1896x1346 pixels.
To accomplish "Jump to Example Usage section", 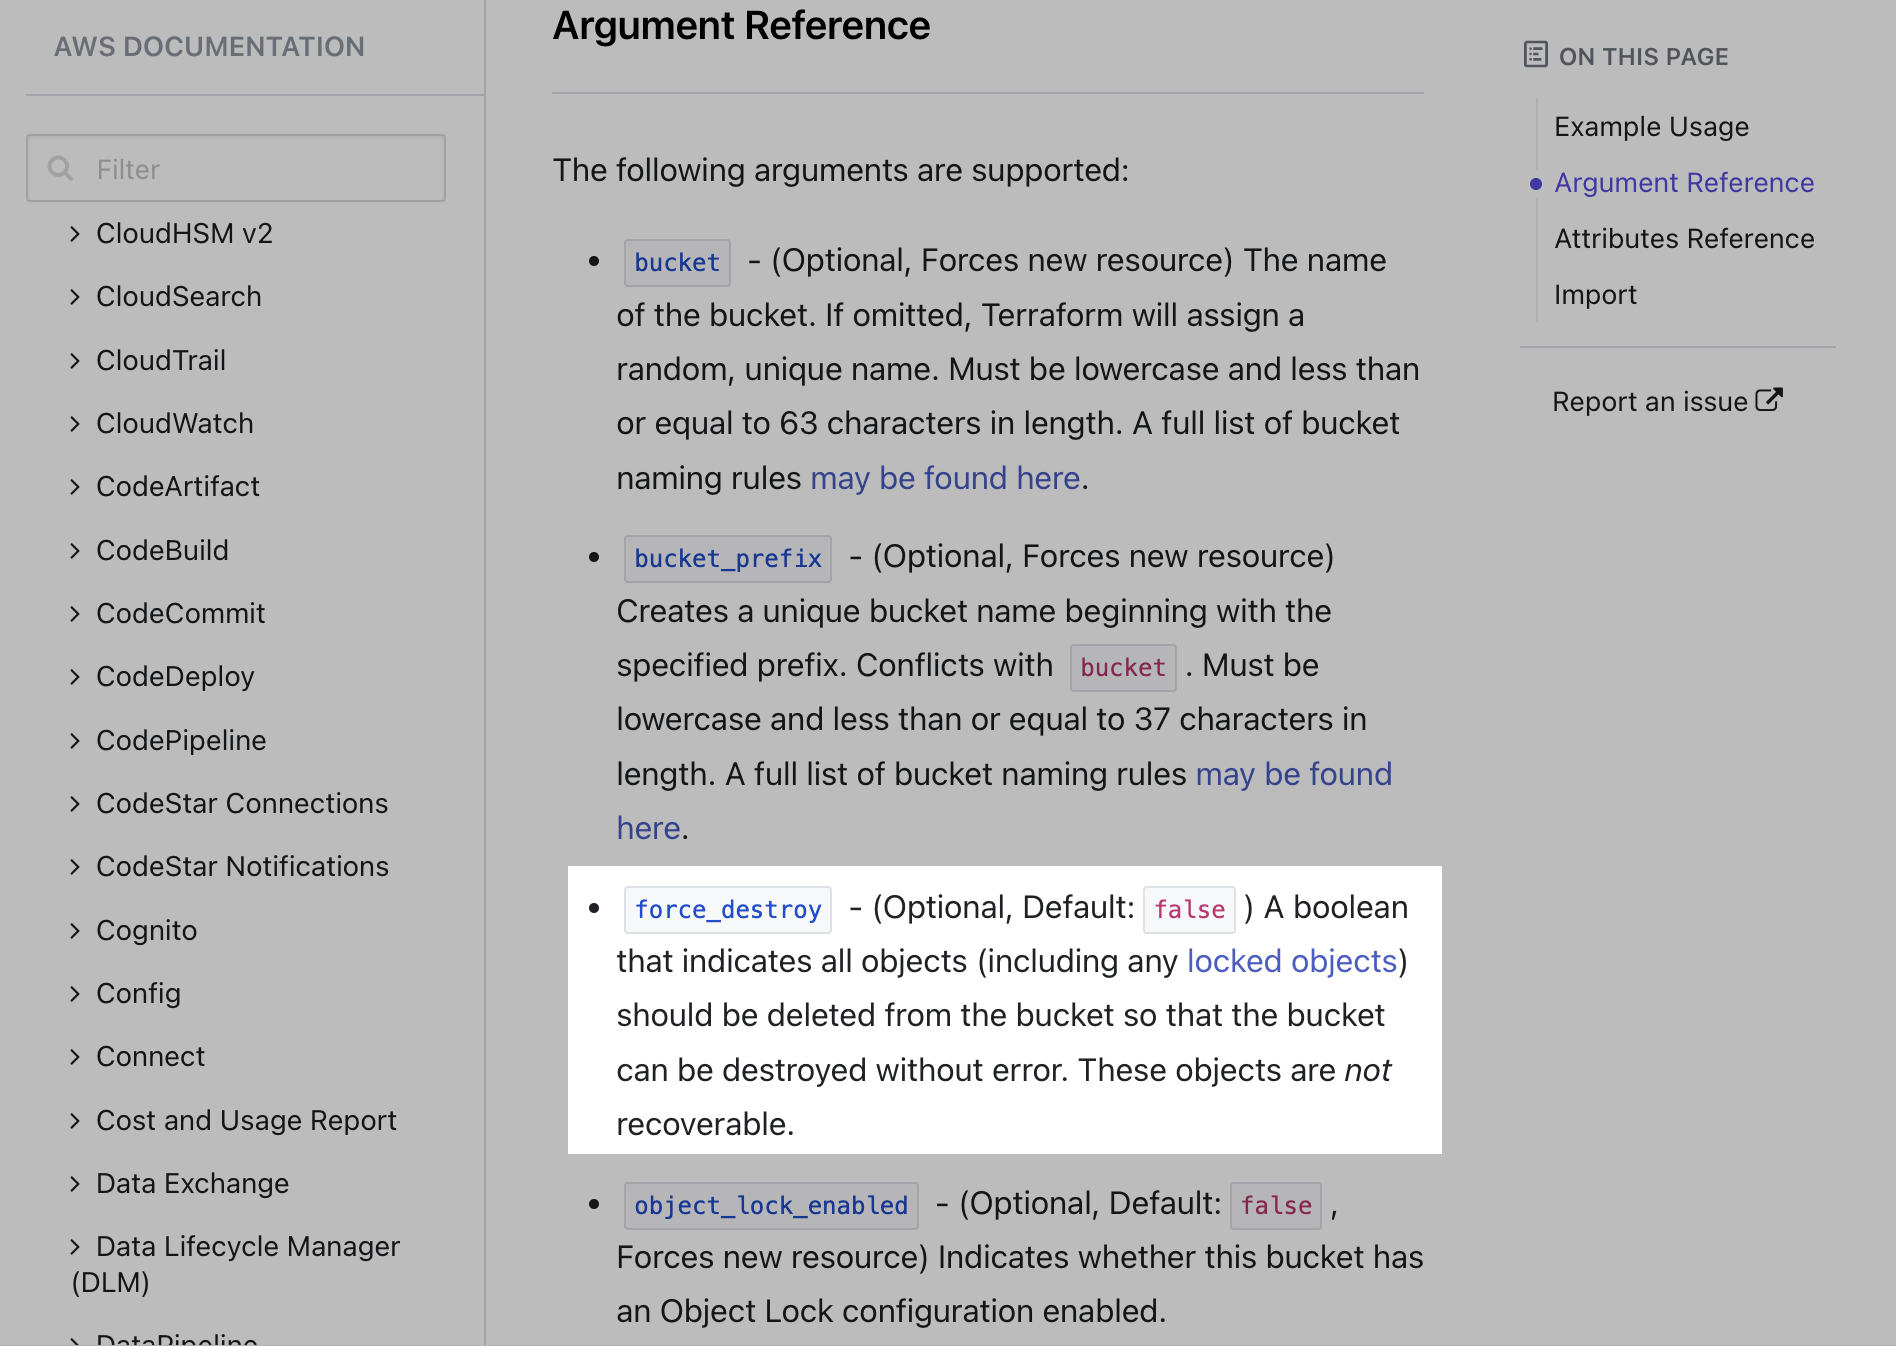I will [x=1651, y=127].
